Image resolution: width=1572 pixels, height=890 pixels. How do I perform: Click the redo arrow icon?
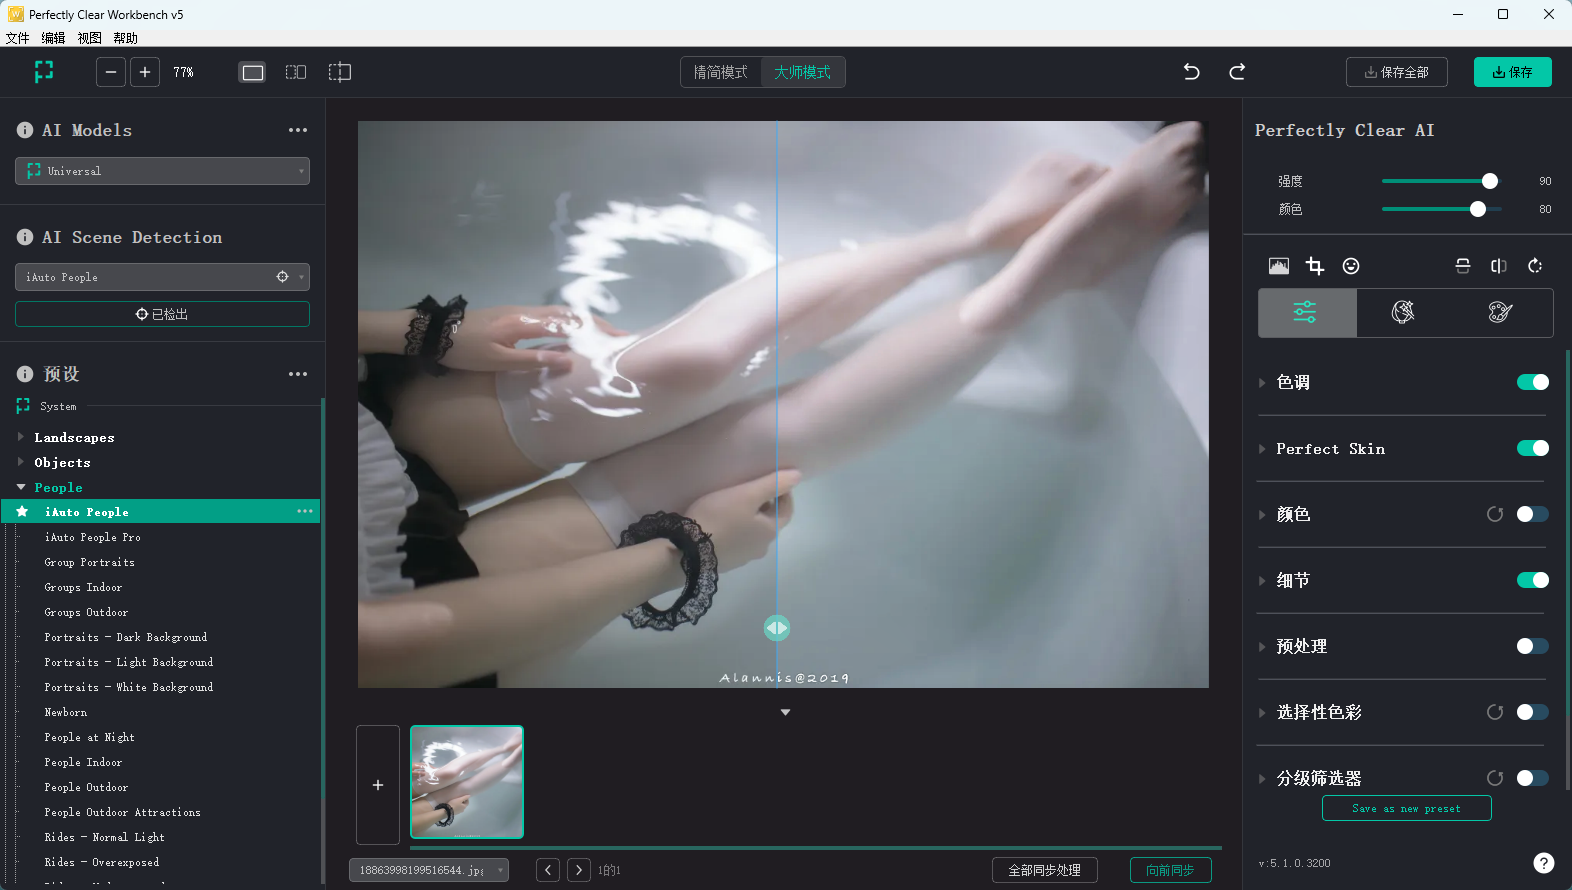click(x=1237, y=72)
